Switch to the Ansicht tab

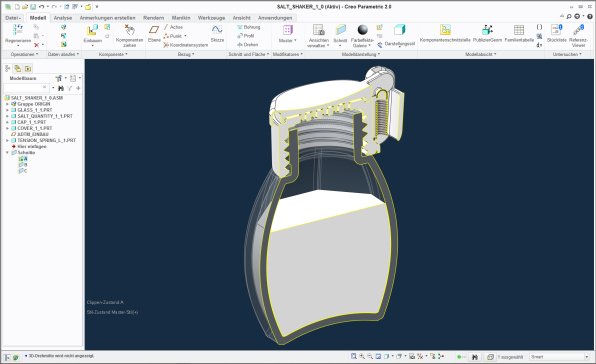point(241,18)
